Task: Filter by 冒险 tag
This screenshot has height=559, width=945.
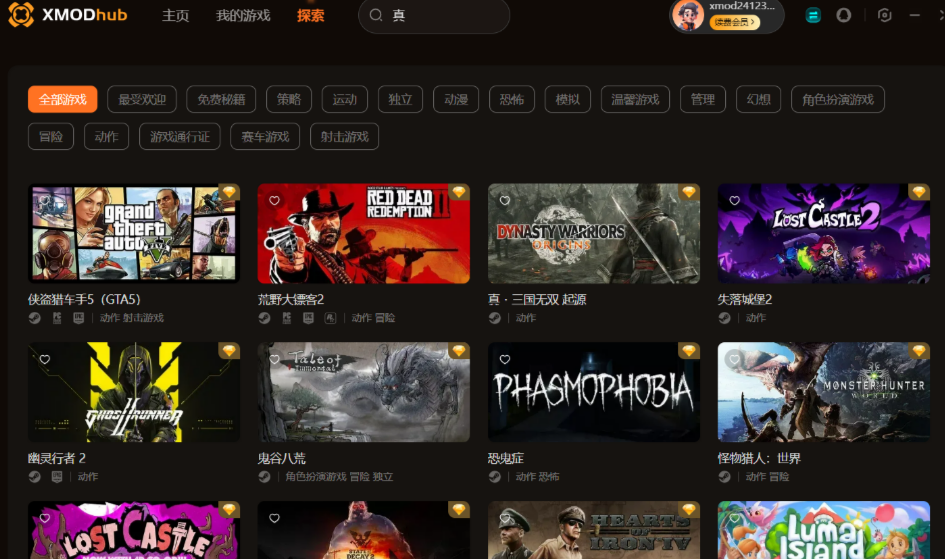Action: click(x=51, y=137)
